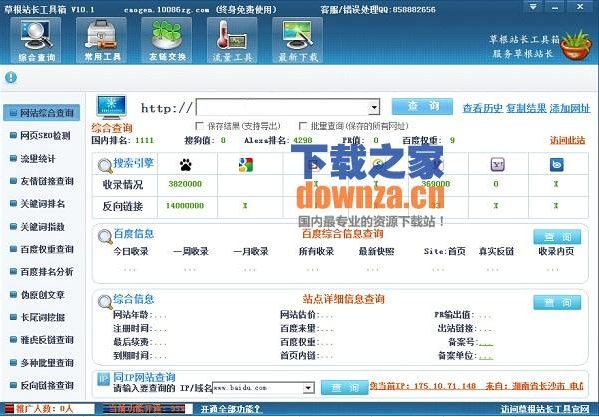Viewport: 599px width, 417px height.
Task: Click the blue exclamation info icon
Action: pos(11,78)
